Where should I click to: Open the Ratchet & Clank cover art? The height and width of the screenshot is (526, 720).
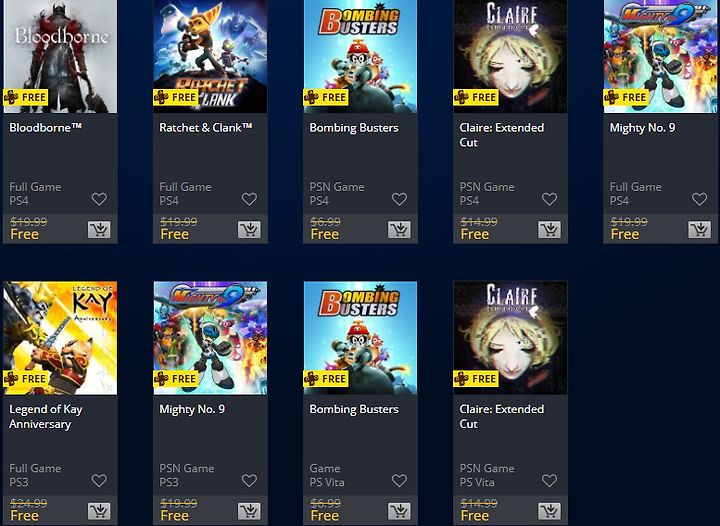pyautogui.click(x=210, y=56)
